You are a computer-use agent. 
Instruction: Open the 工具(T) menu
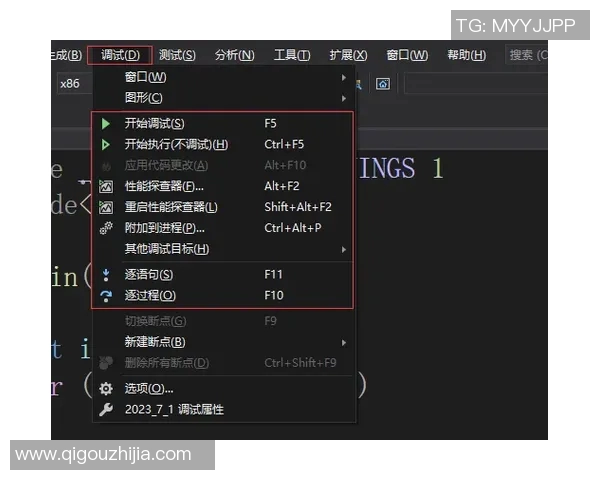click(x=292, y=55)
